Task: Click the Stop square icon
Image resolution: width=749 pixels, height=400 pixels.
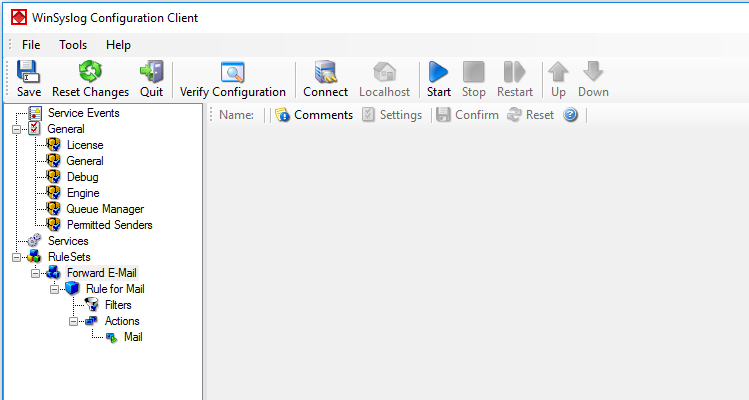Action: (x=473, y=72)
